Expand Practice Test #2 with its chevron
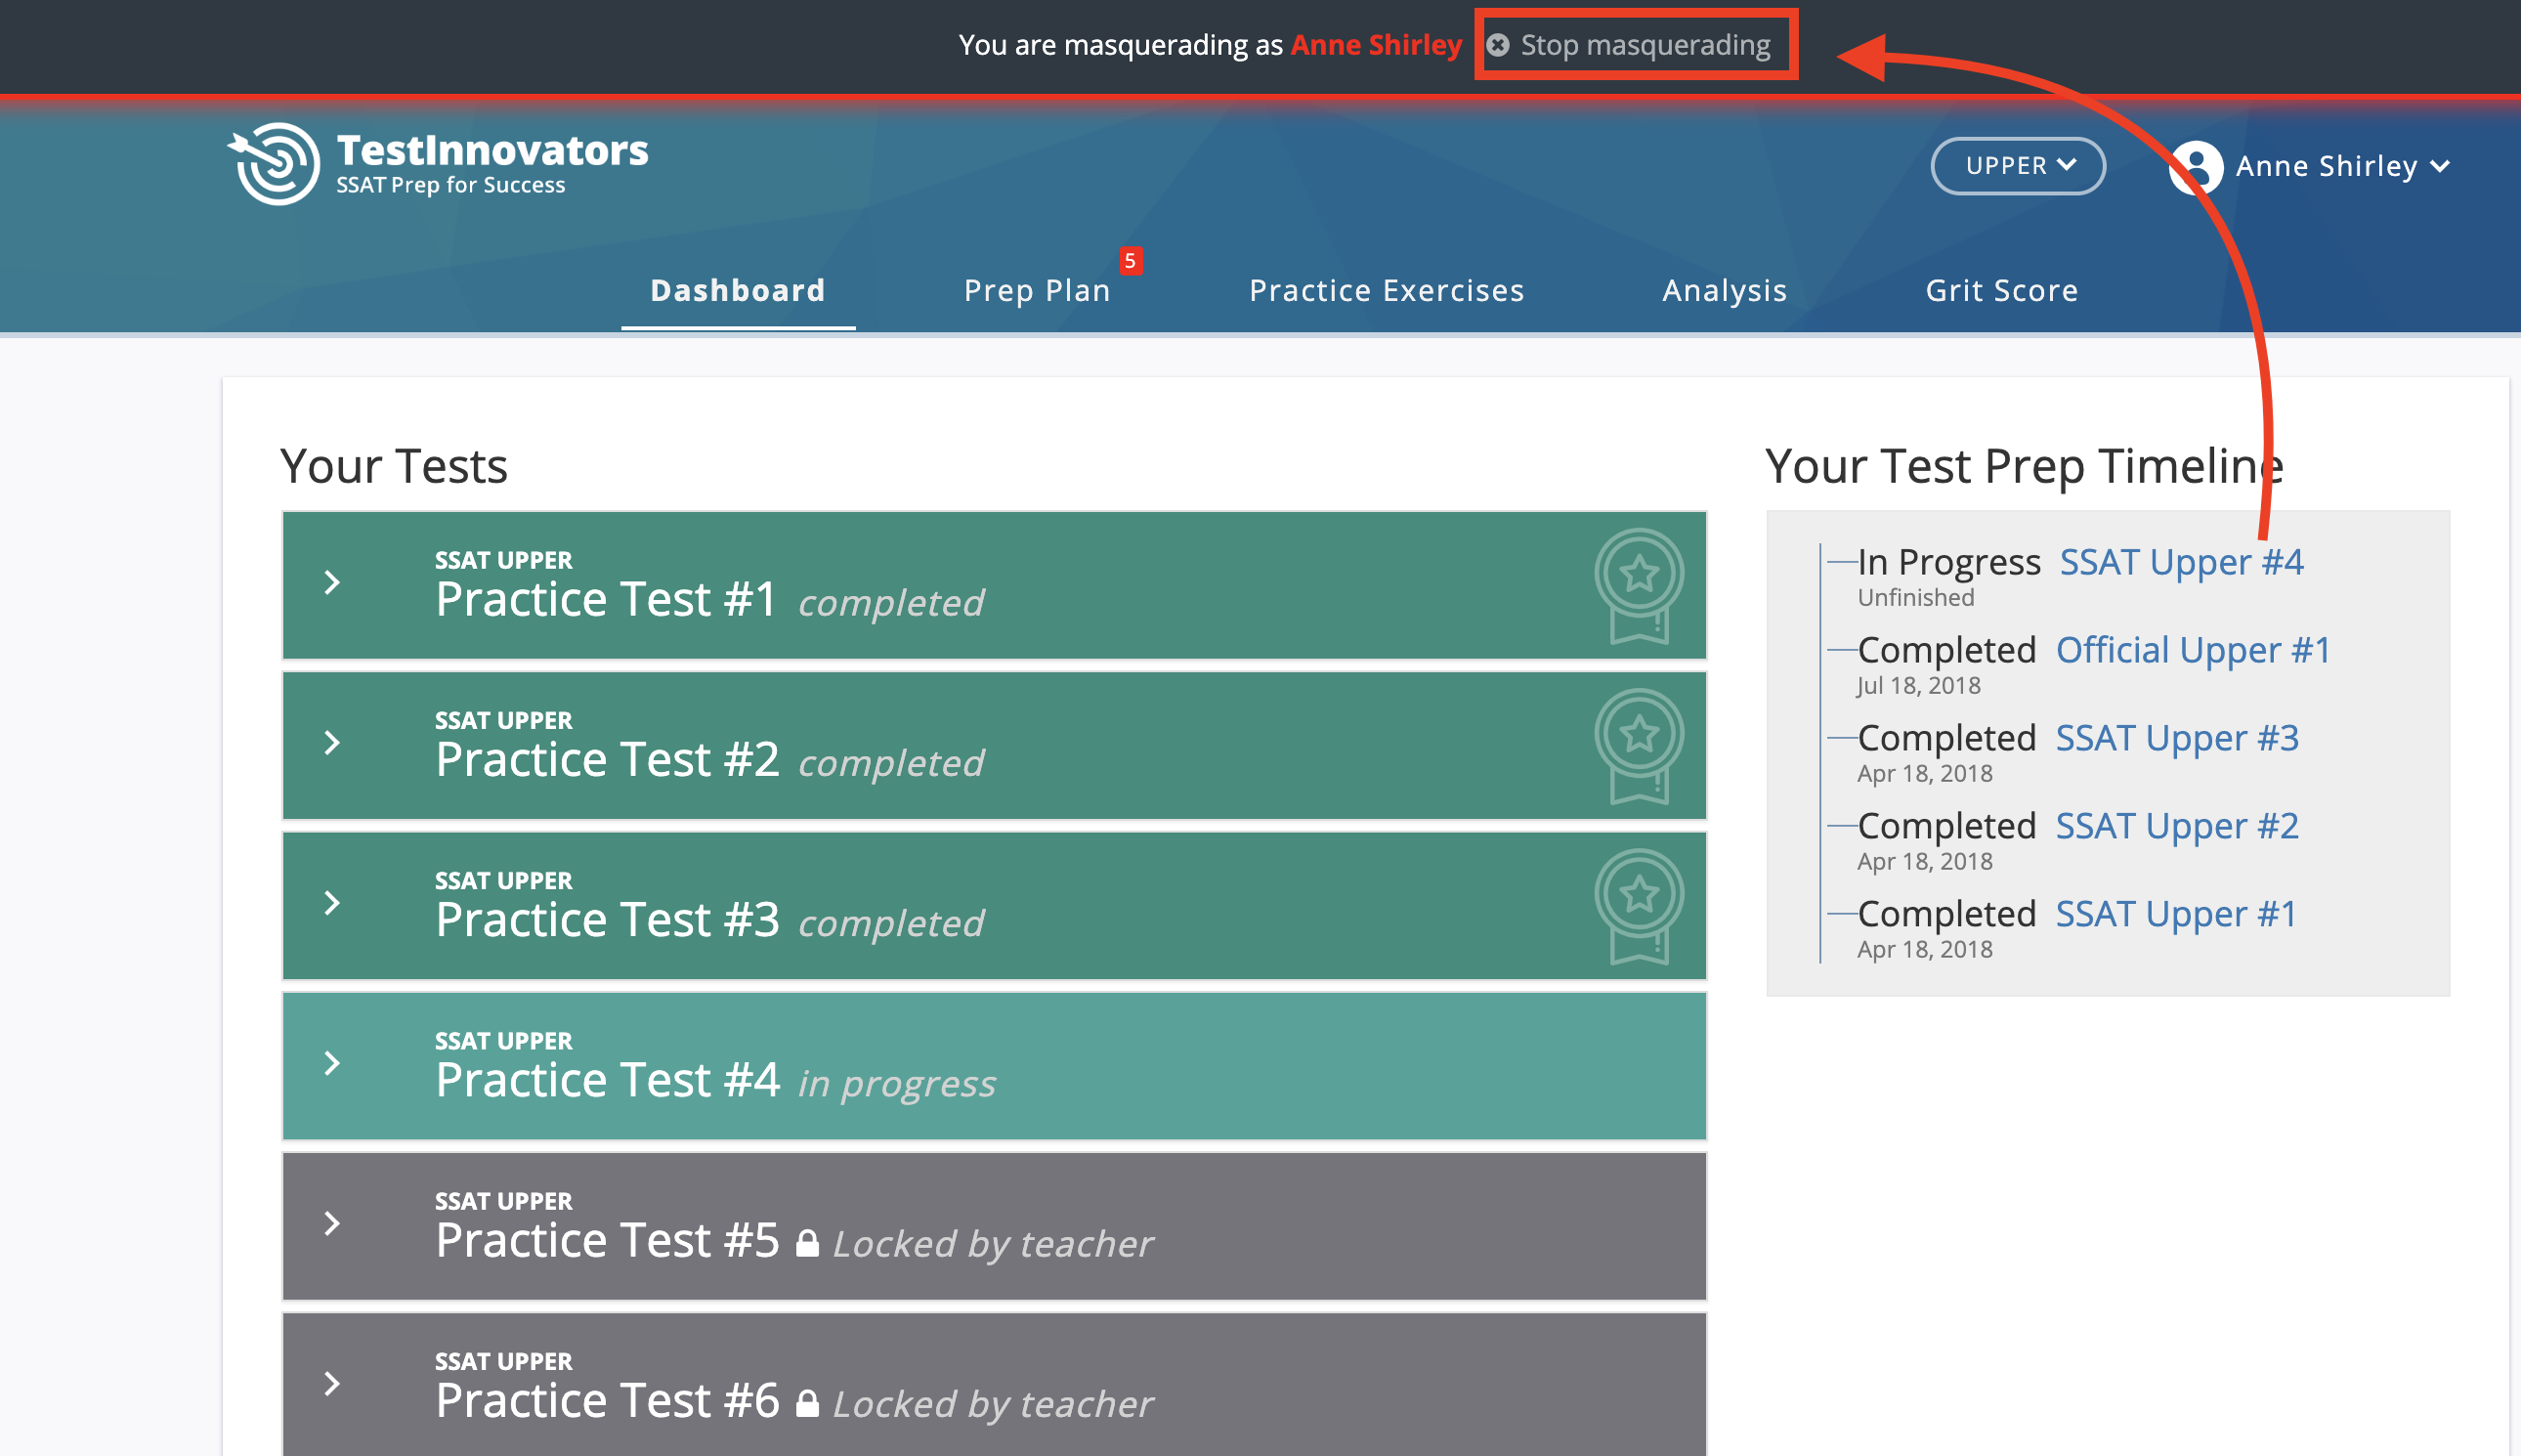2521x1456 pixels. tap(332, 743)
